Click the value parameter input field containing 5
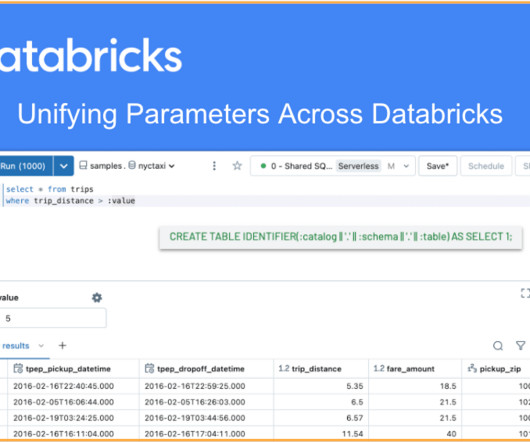The image size is (530, 442). pos(53,318)
